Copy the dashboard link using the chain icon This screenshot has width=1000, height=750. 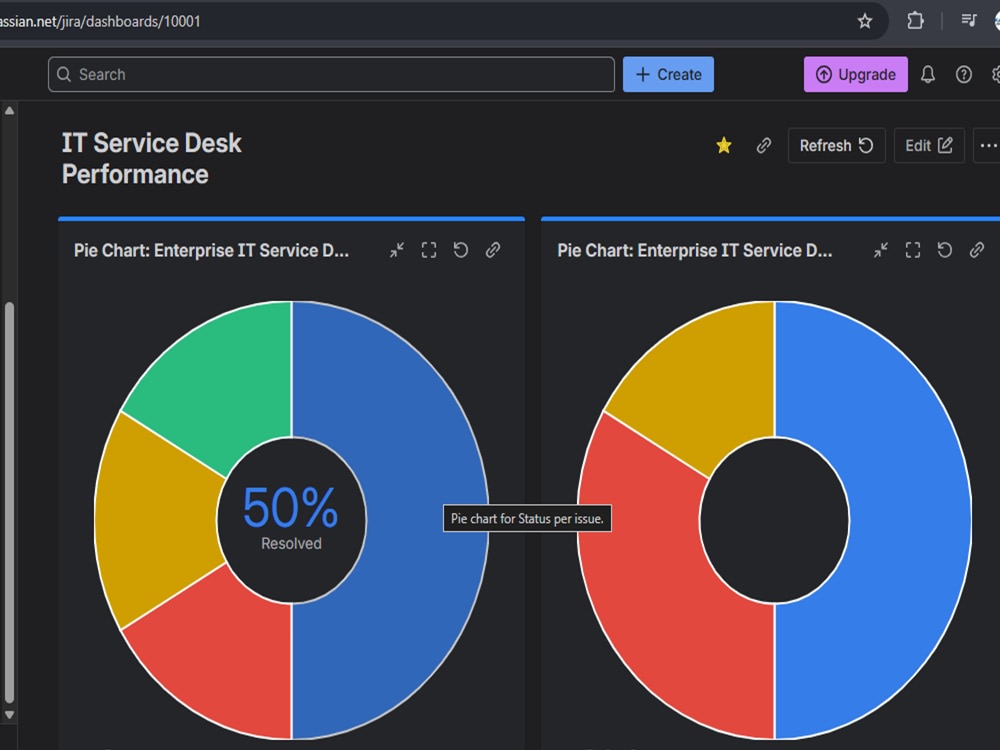coord(763,145)
